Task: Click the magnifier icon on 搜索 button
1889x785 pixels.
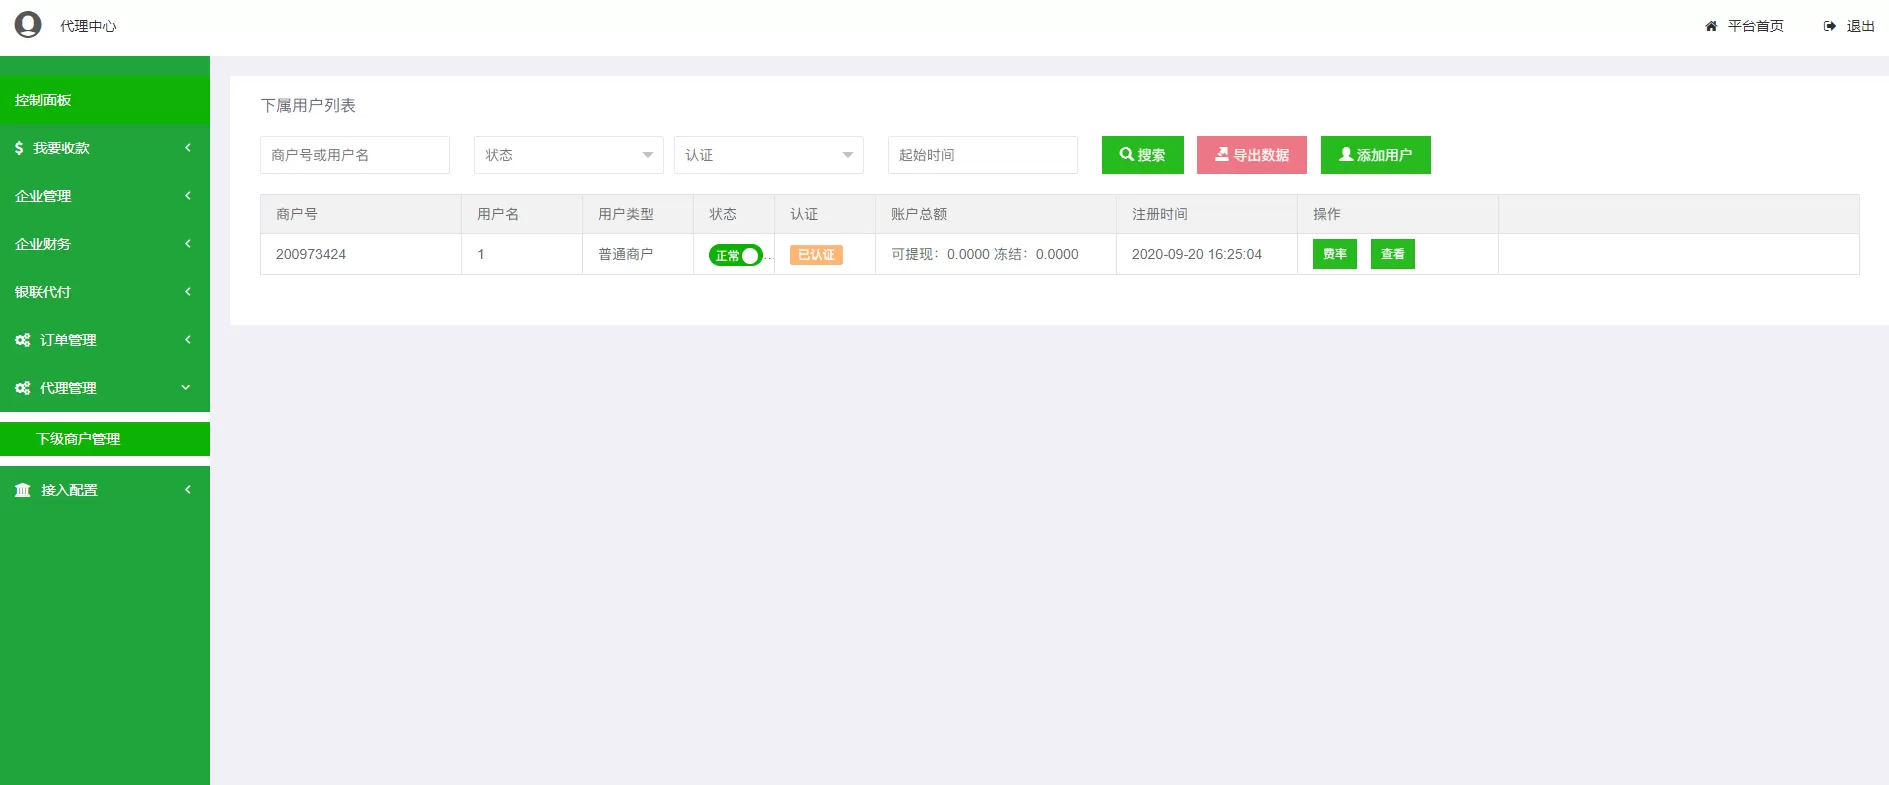Action: pyautogui.click(x=1126, y=155)
